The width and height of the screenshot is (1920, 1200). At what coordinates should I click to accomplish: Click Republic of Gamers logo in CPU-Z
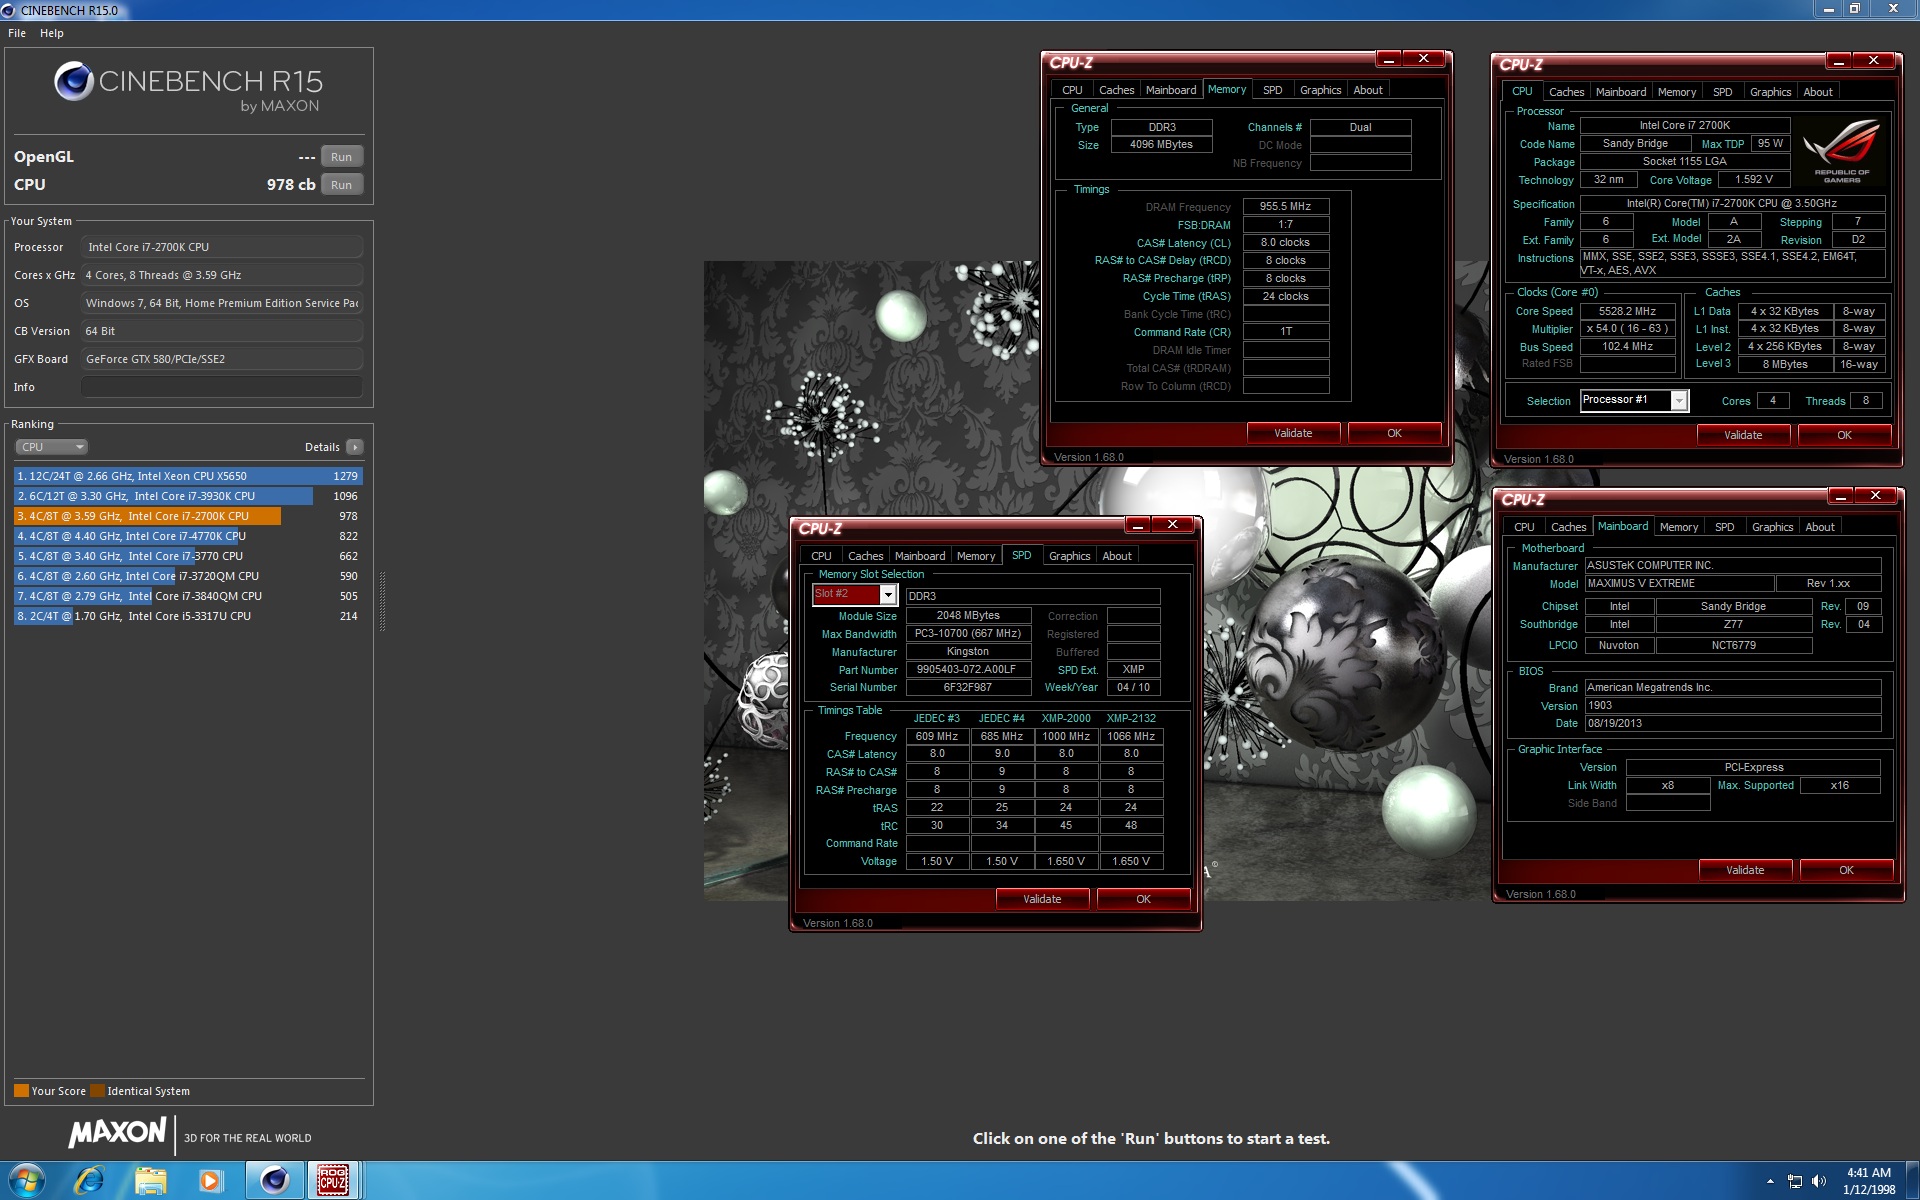1842,152
